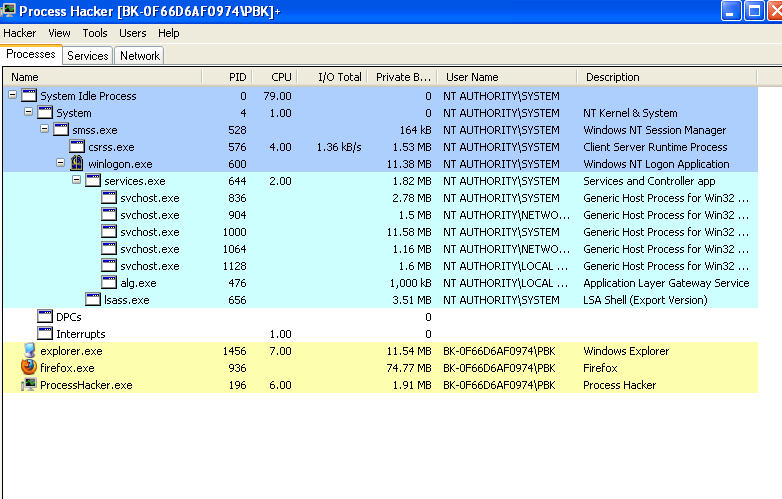Select the explorer.exe process name
782x499 pixels.
71,351
